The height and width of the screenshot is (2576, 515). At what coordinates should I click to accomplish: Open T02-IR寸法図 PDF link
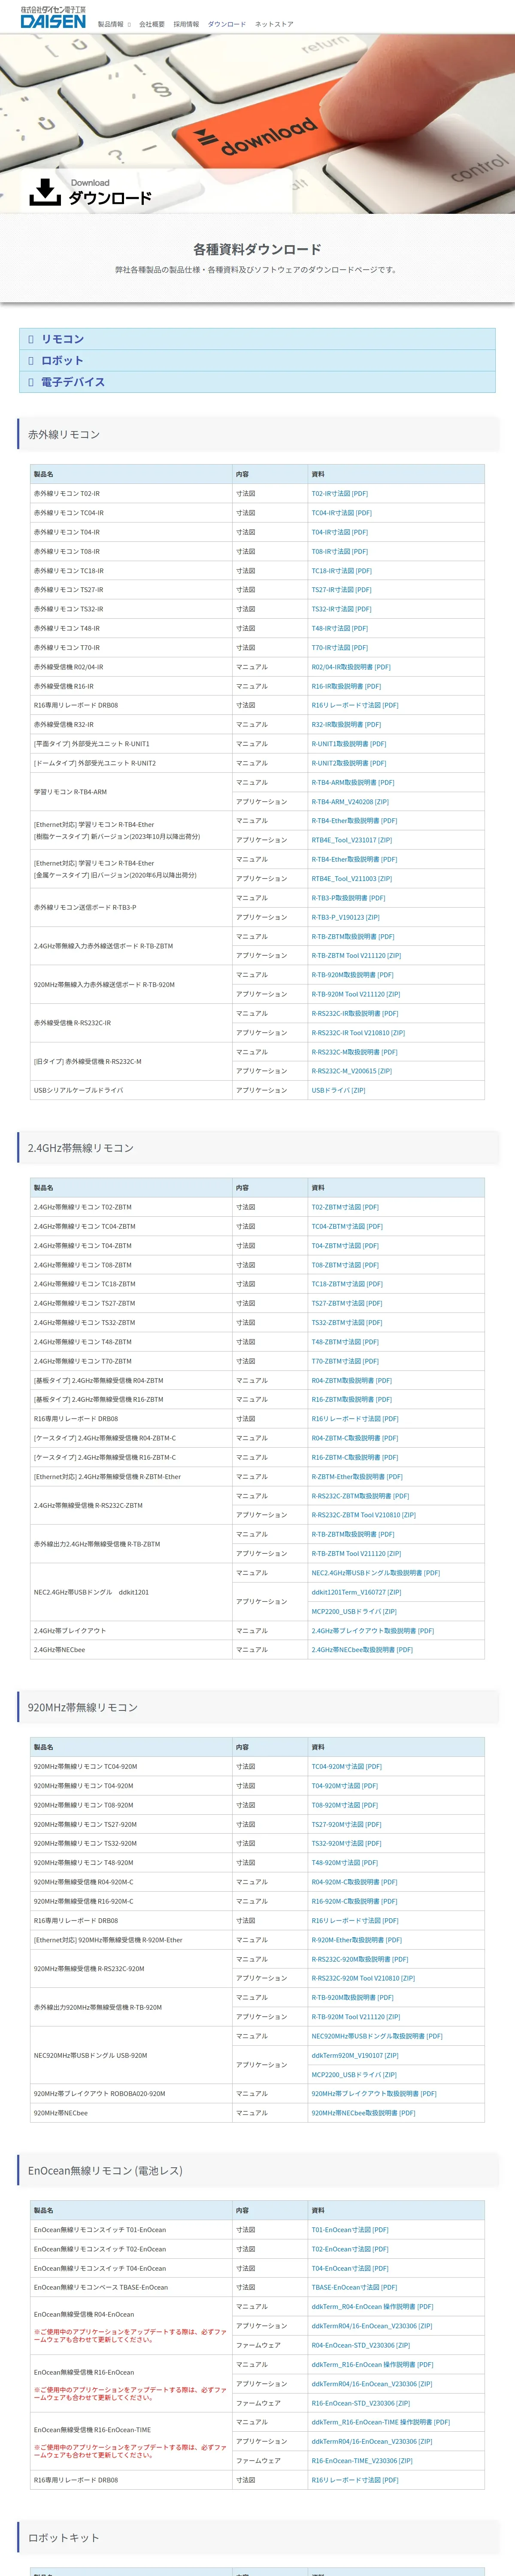click(x=339, y=493)
